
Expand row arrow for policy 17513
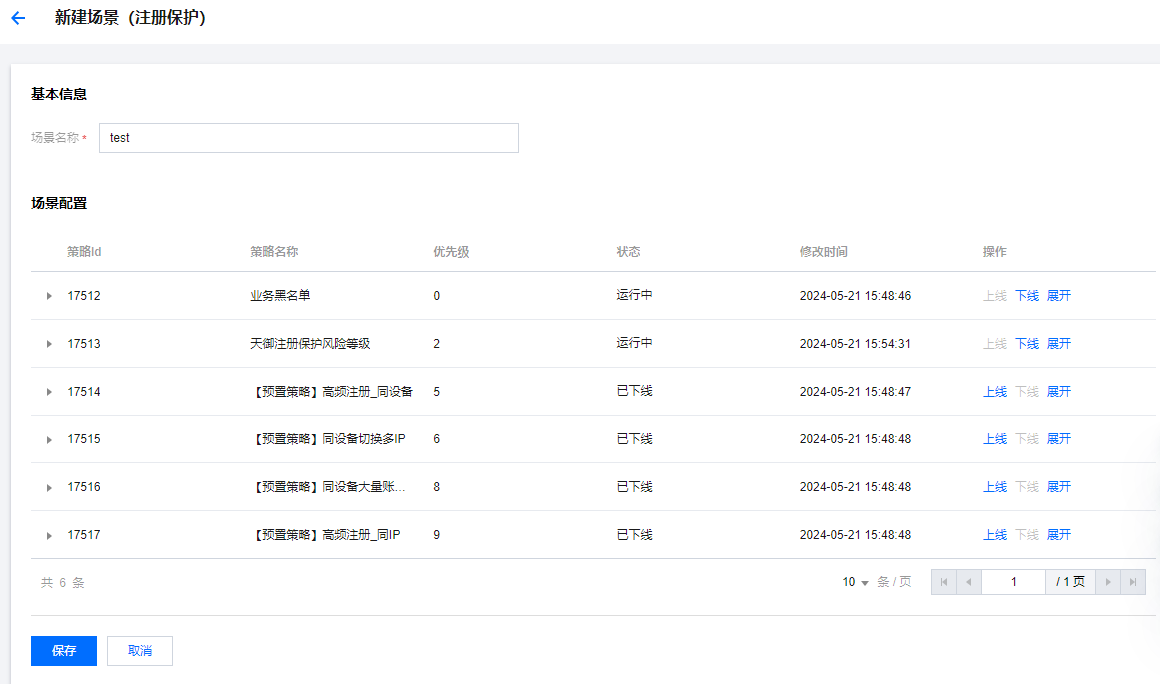pyautogui.click(x=49, y=344)
